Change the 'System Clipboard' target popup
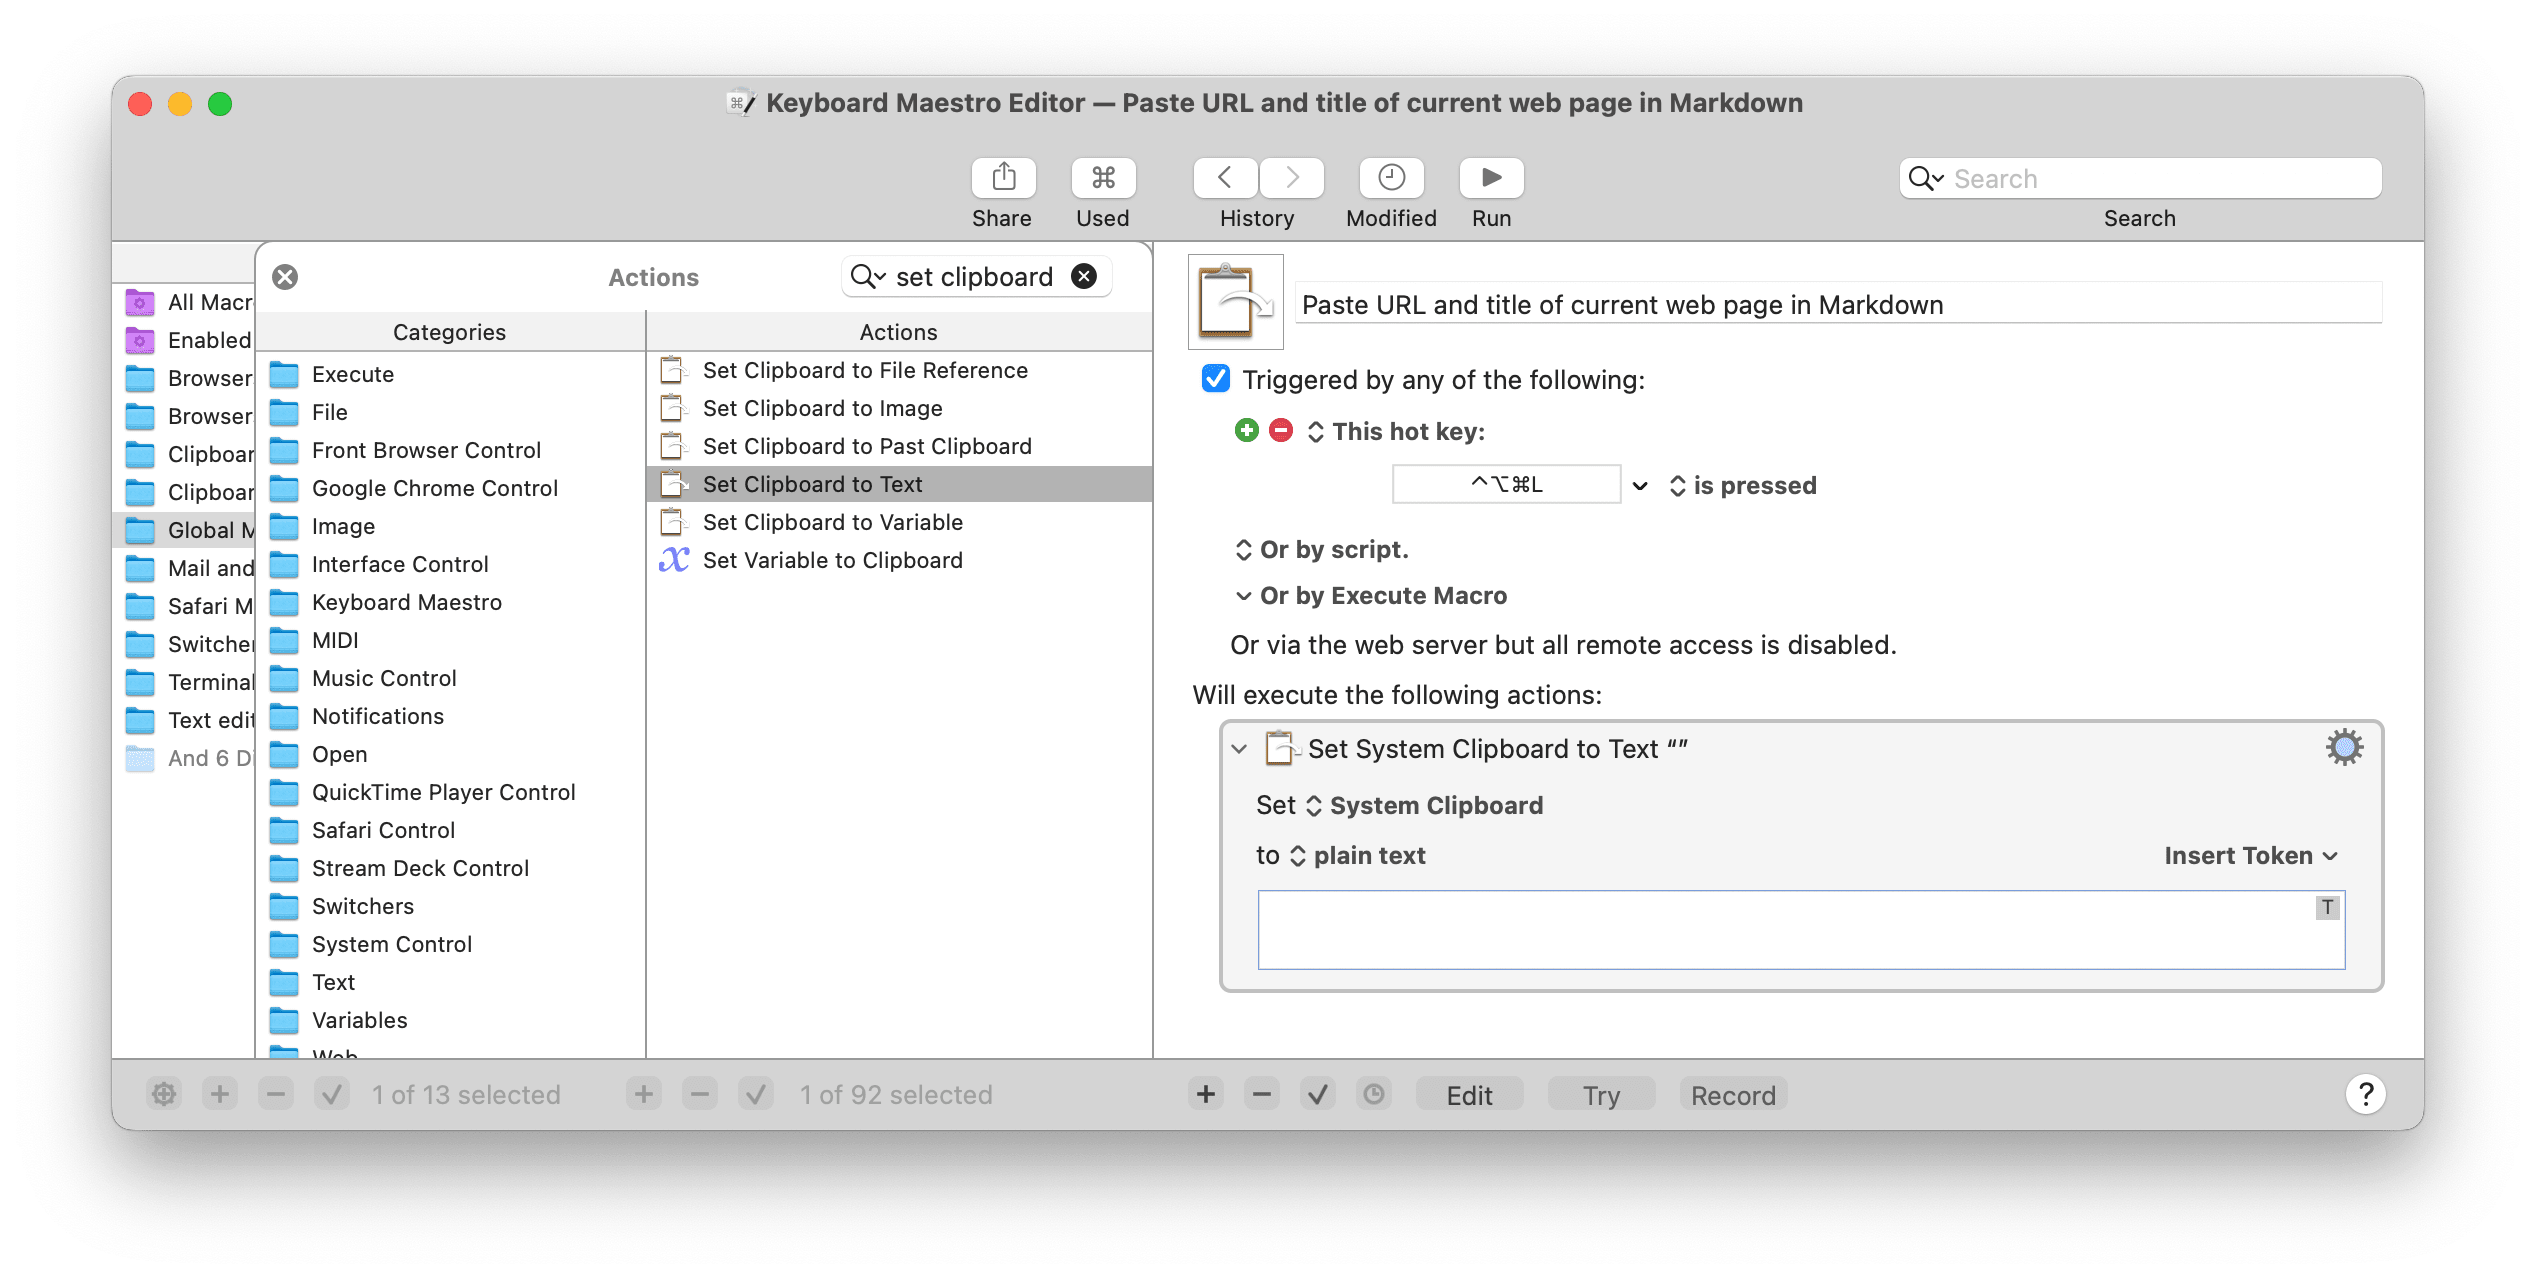Image resolution: width=2536 pixels, height=1278 pixels. [x=1424, y=805]
